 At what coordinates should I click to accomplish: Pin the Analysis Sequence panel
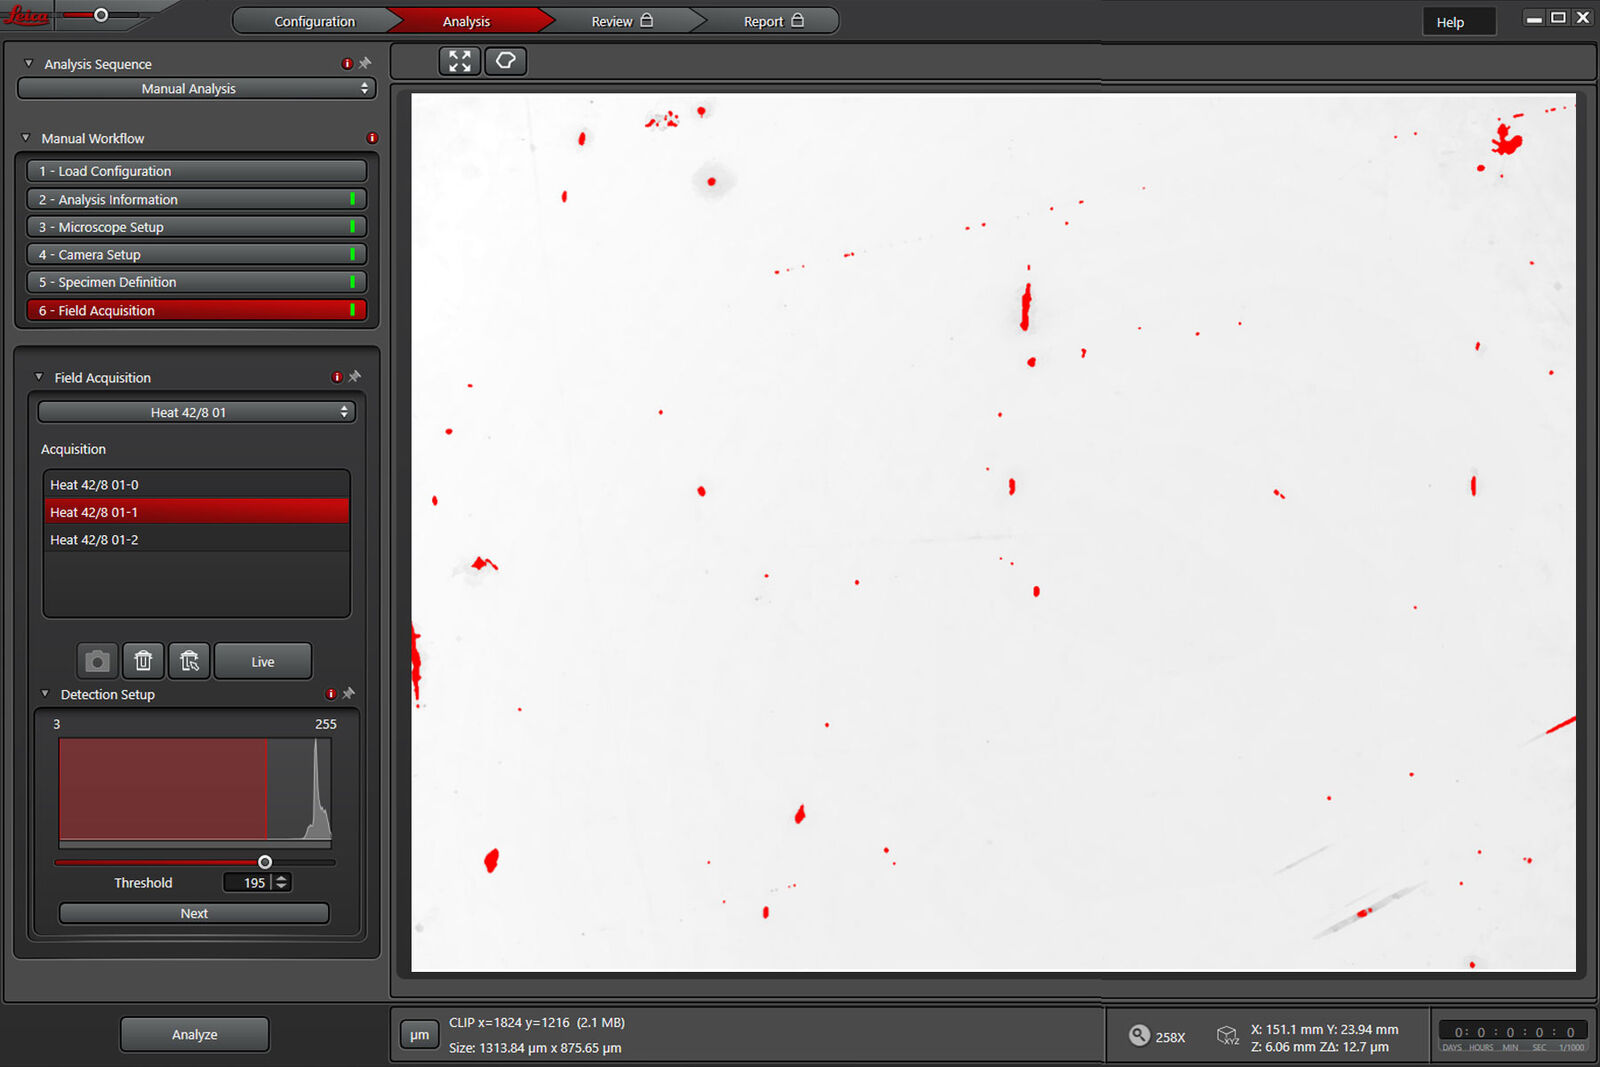[365, 63]
